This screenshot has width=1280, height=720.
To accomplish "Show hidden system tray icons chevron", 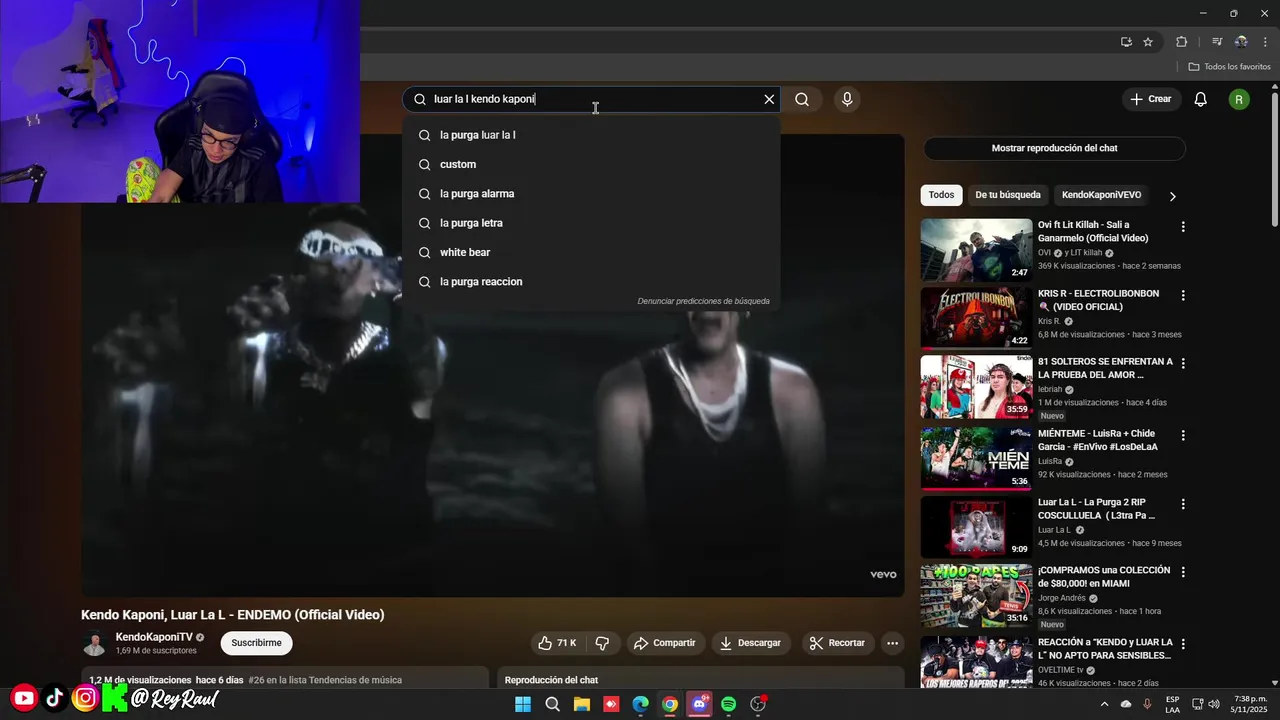I will coord(1104,704).
